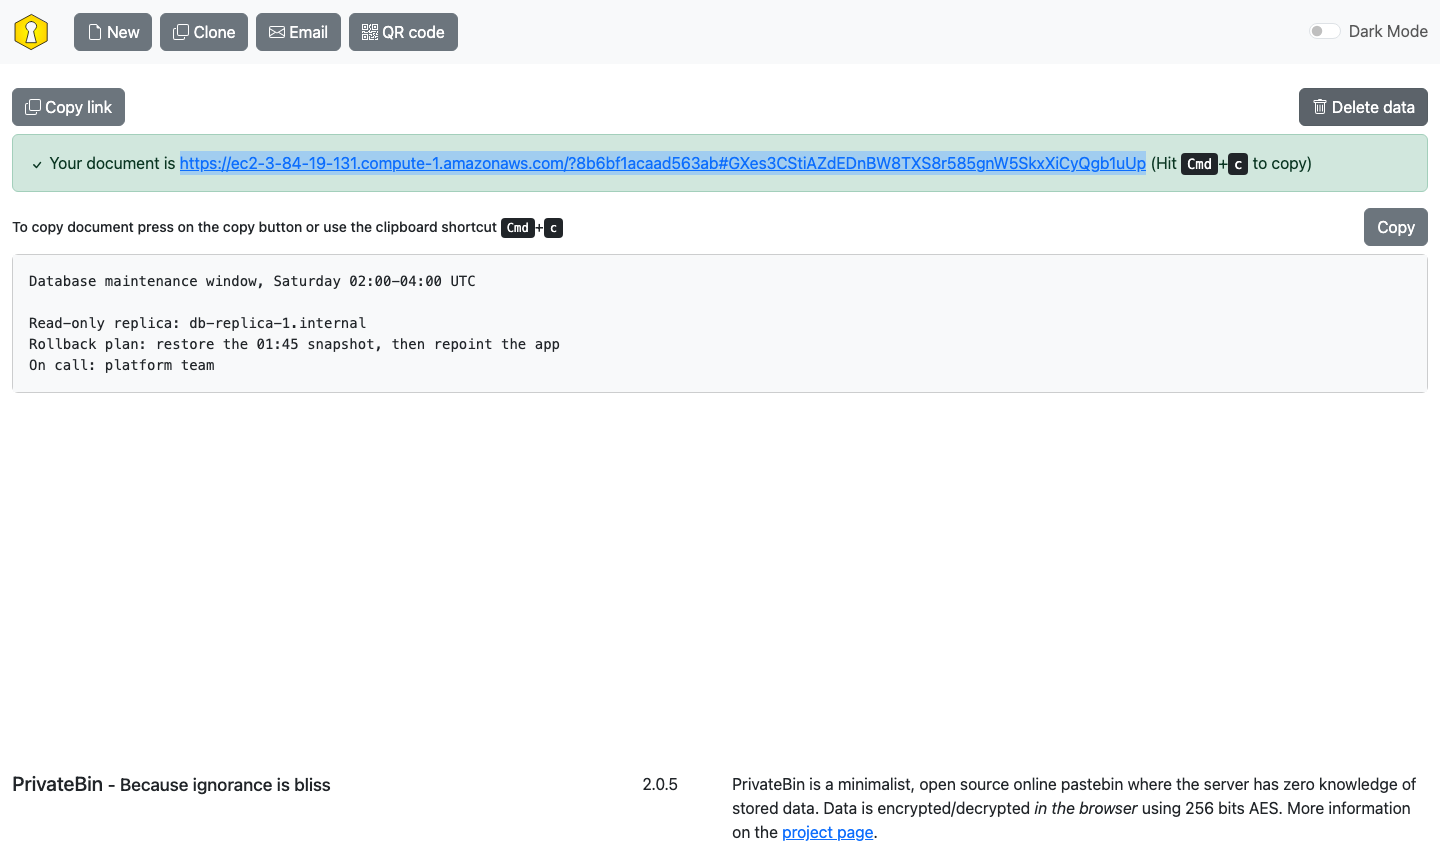Image resolution: width=1440 pixels, height=860 pixels.
Task: Show the QR code for this paste
Action: (403, 32)
